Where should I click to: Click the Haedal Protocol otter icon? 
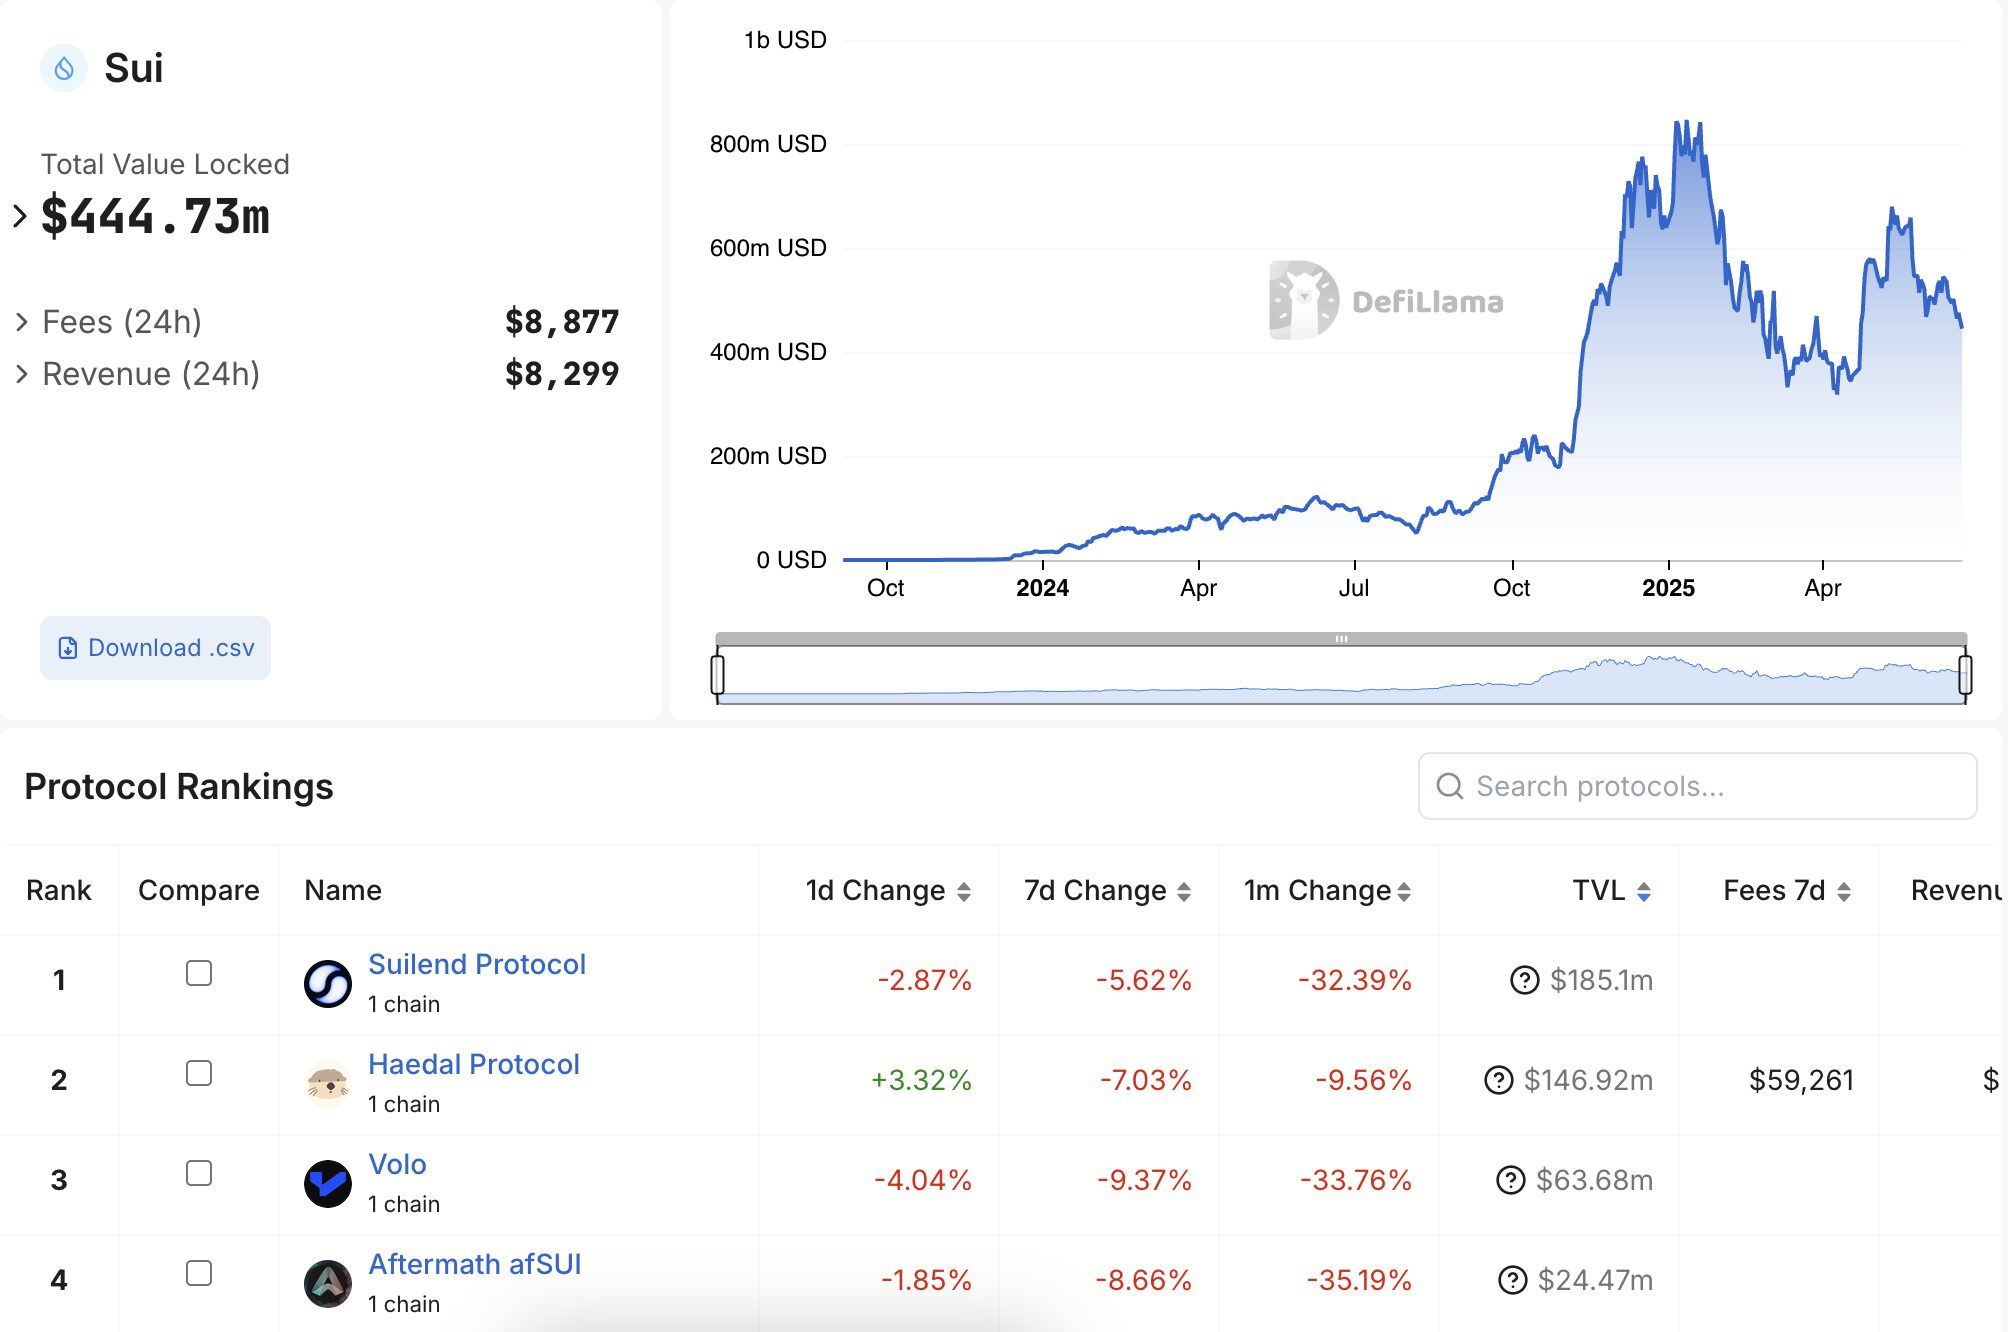point(326,1084)
